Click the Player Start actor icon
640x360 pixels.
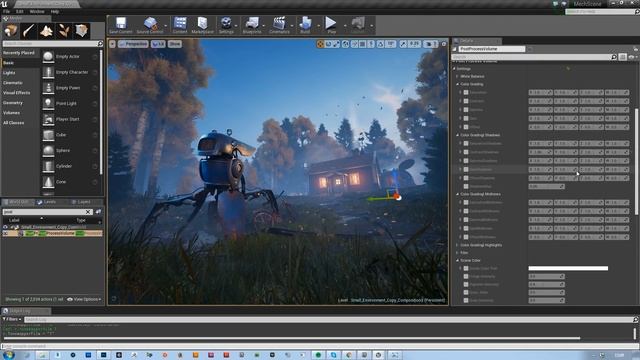coord(48,119)
